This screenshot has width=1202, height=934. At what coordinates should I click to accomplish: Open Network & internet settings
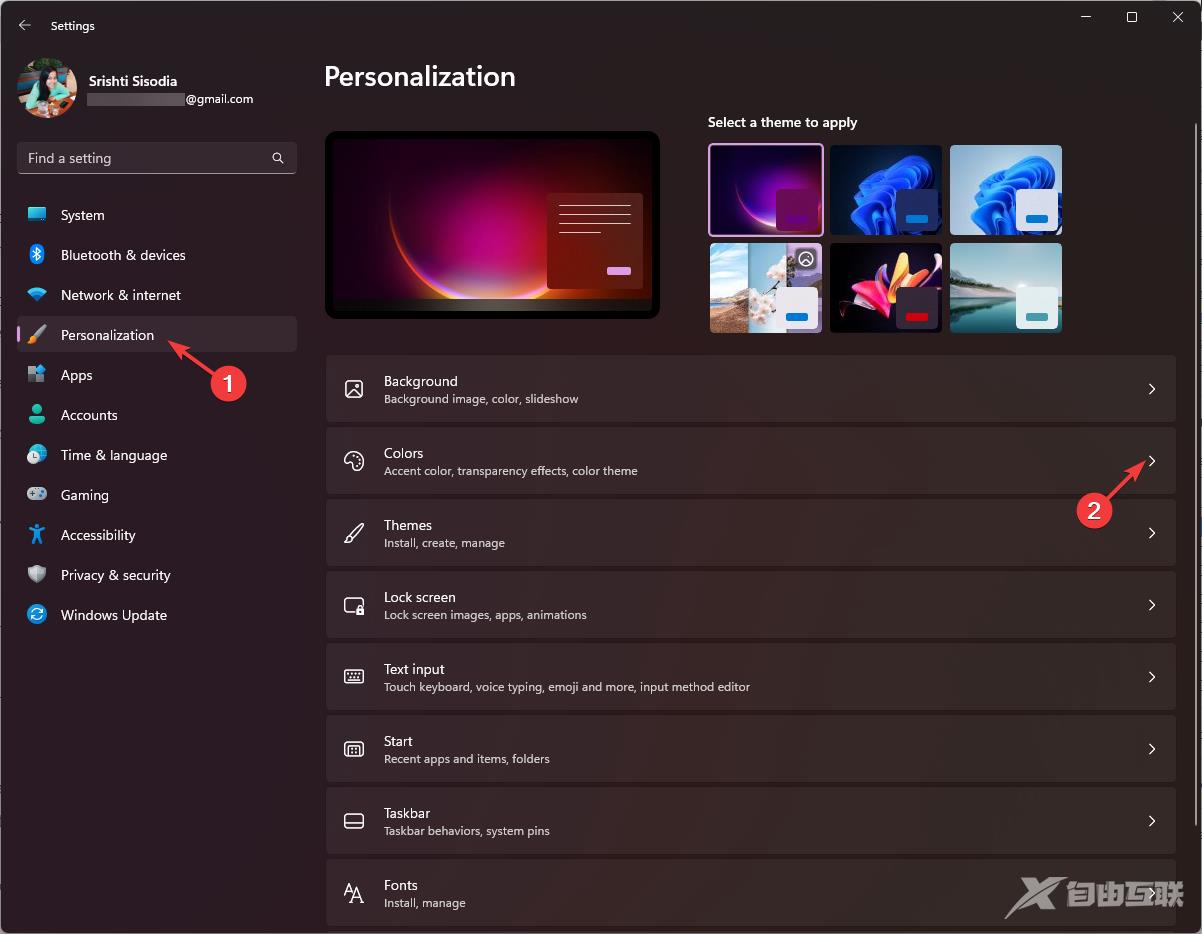pyautogui.click(x=157, y=295)
